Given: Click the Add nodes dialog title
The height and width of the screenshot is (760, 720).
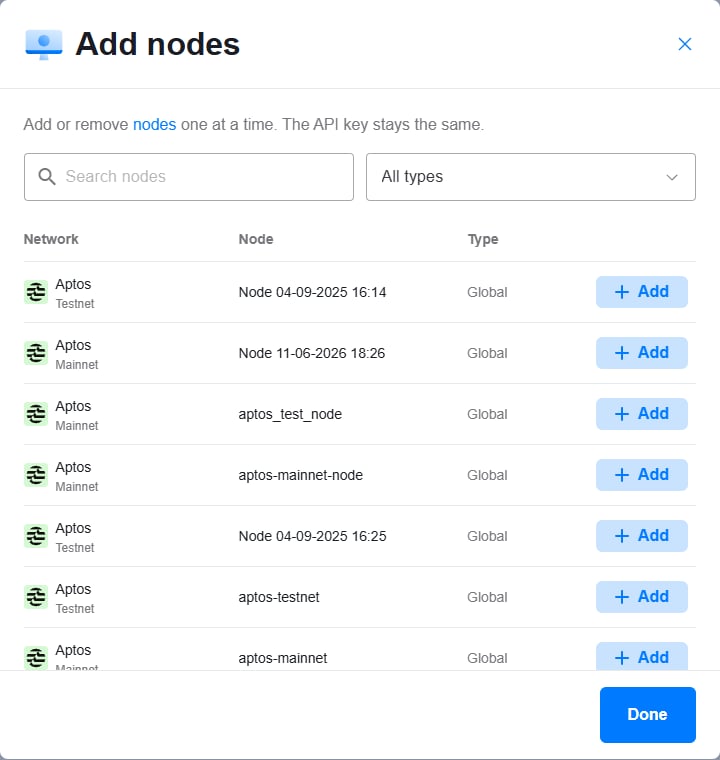Looking at the screenshot, I should tap(158, 44).
